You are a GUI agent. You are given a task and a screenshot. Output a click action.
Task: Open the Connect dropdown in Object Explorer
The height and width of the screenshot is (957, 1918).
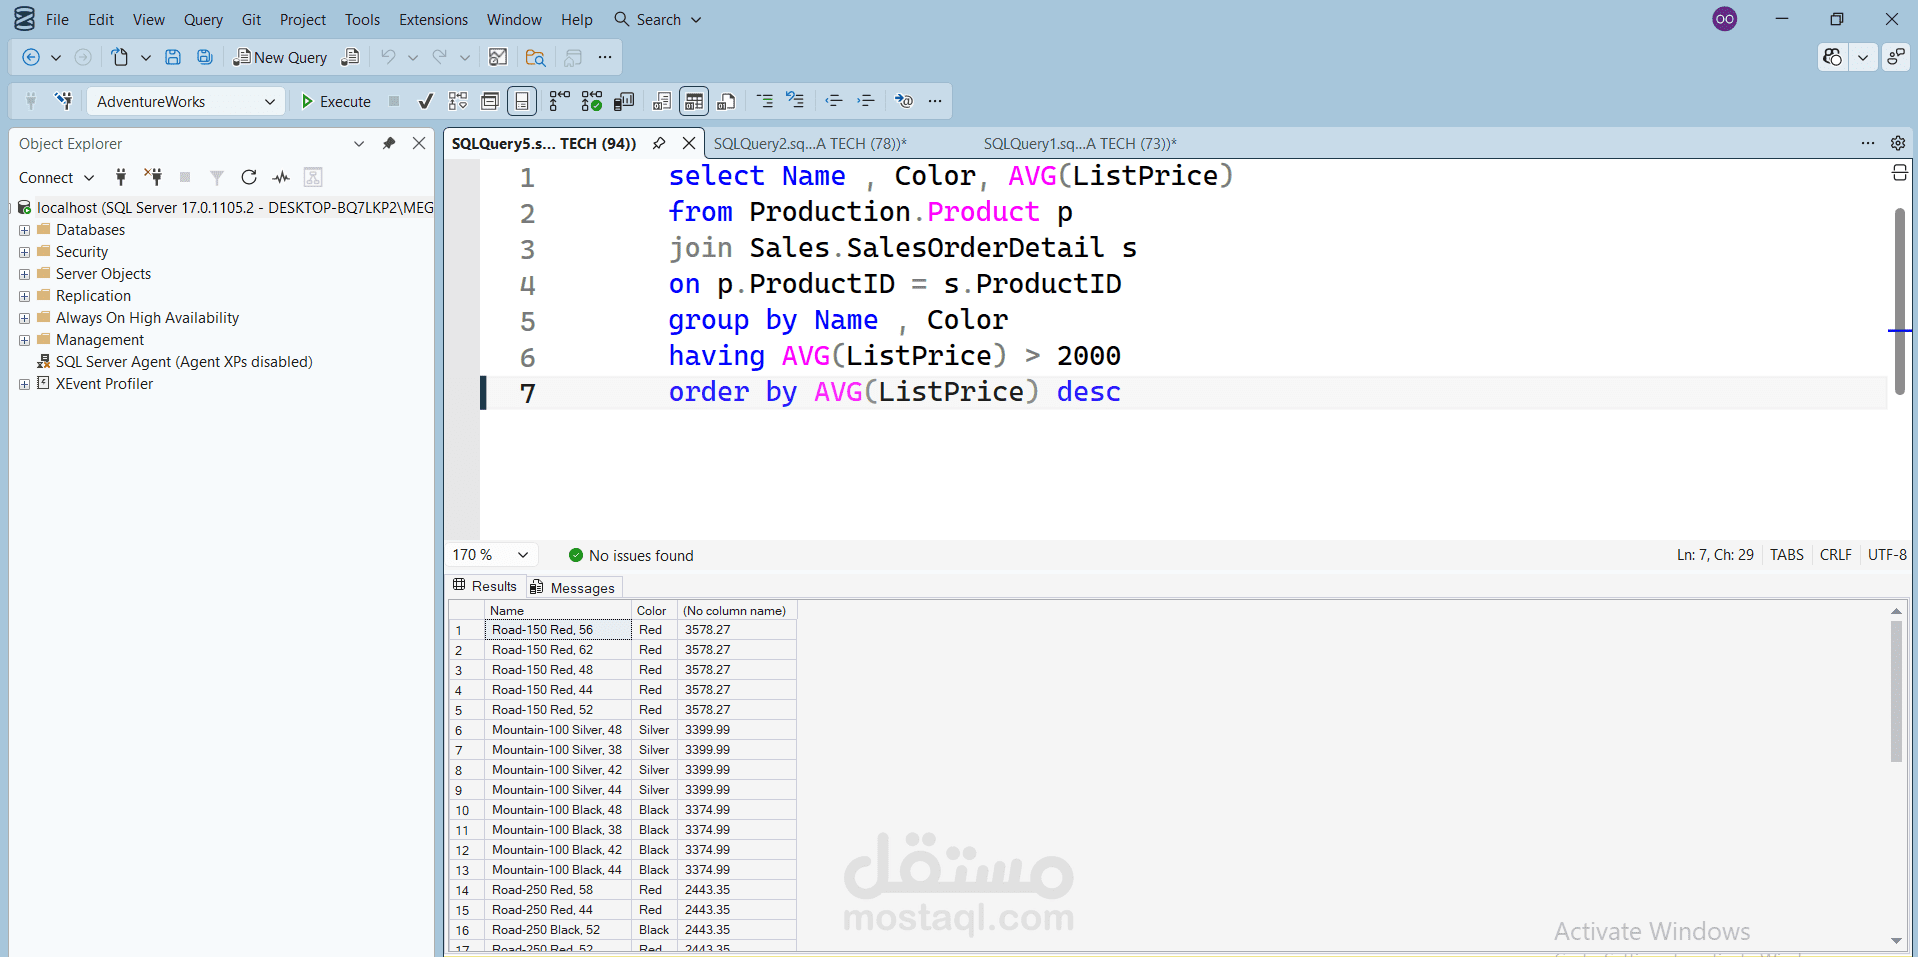56,177
